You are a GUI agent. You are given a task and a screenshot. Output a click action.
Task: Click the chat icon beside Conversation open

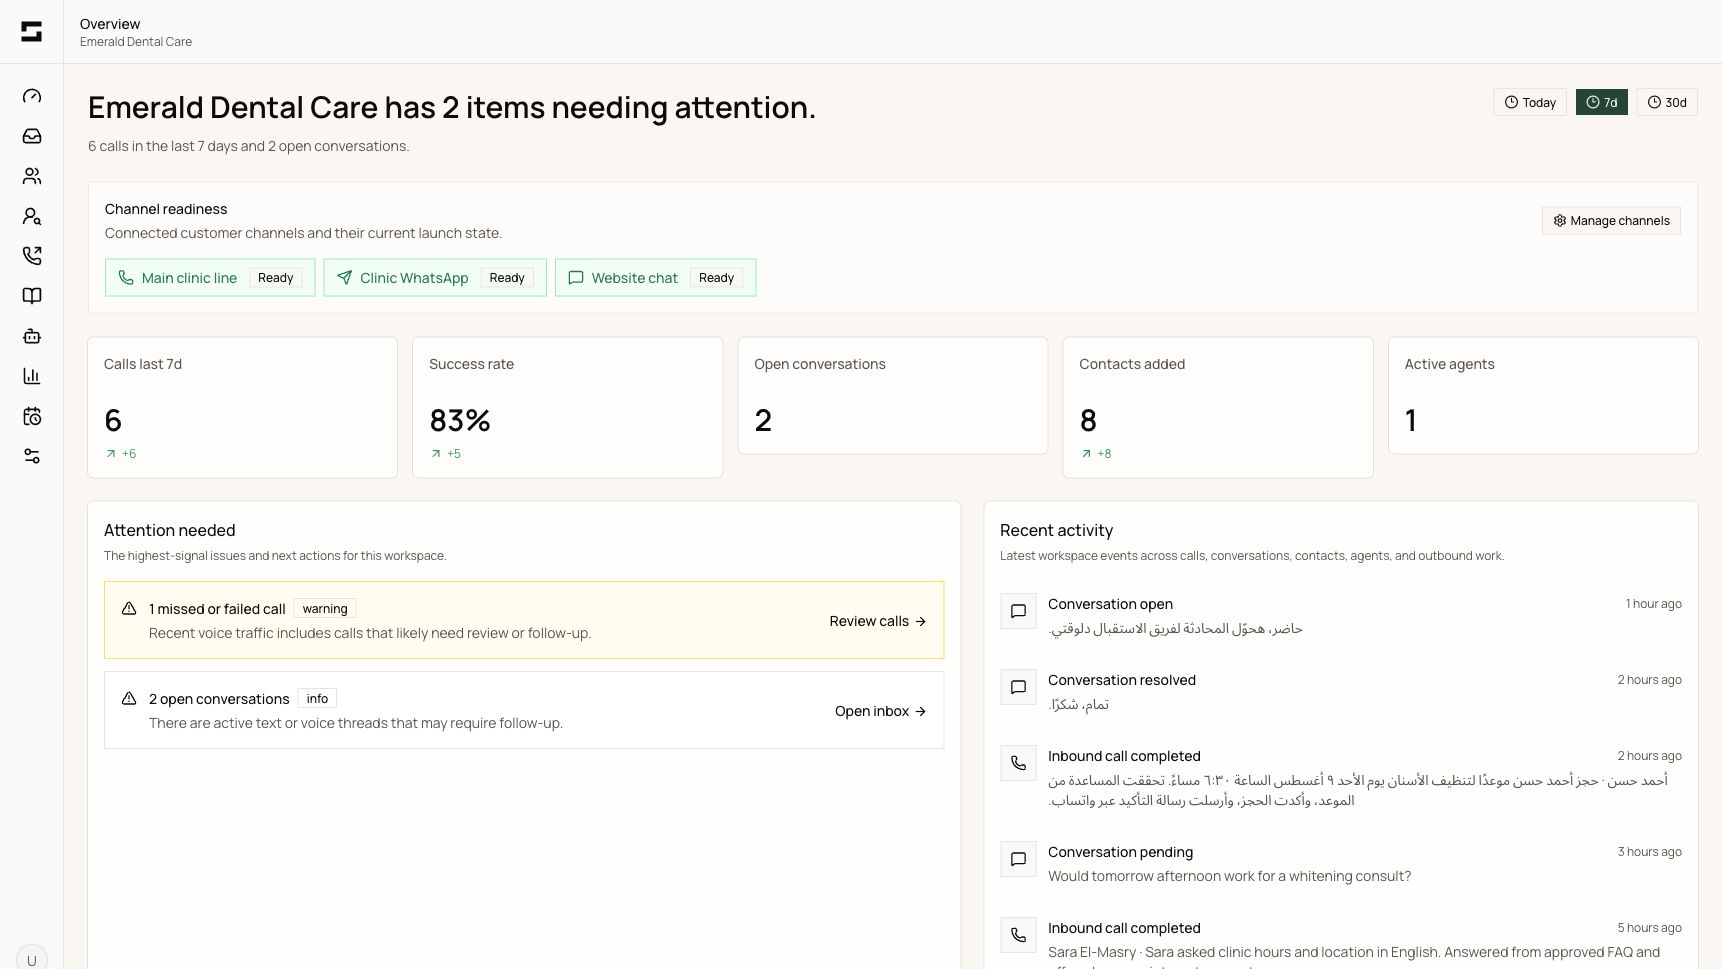(x=1018, y=611)
